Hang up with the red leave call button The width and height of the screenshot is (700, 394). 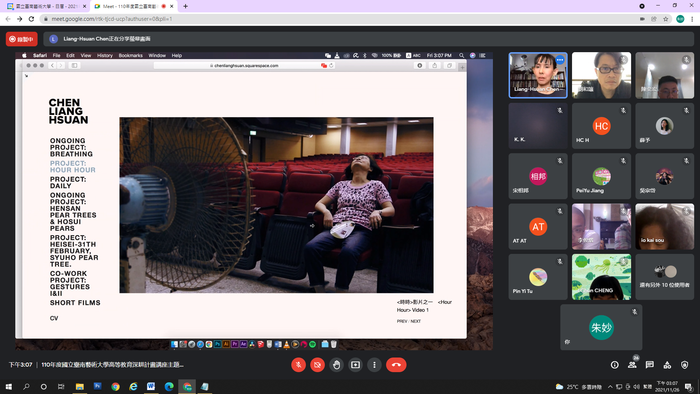pyautogui.click(x=396, y=365)
